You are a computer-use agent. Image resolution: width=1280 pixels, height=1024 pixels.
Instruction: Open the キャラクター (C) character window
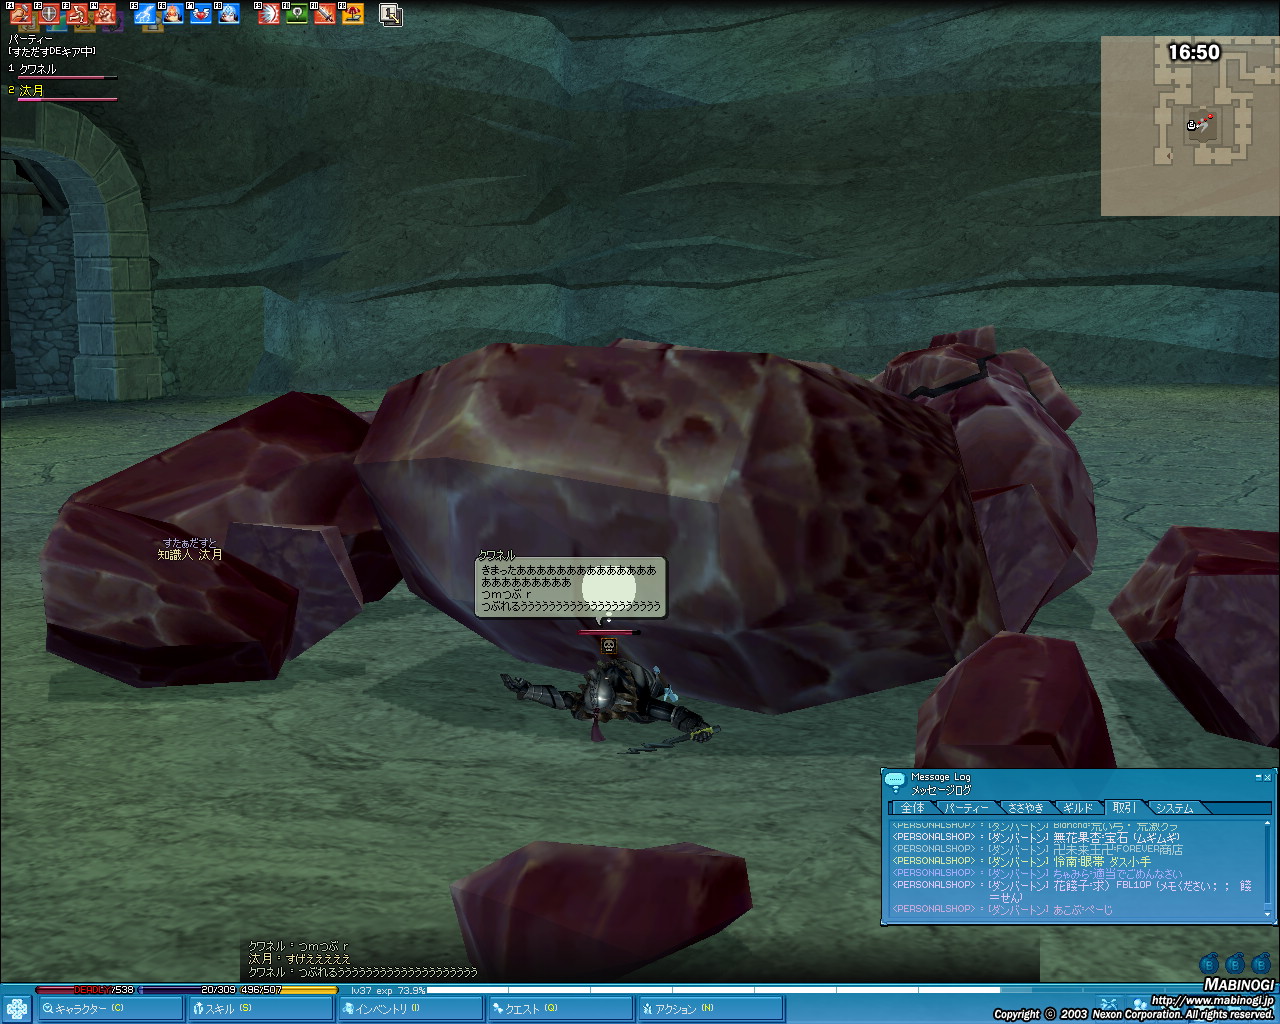(110, 1009)
